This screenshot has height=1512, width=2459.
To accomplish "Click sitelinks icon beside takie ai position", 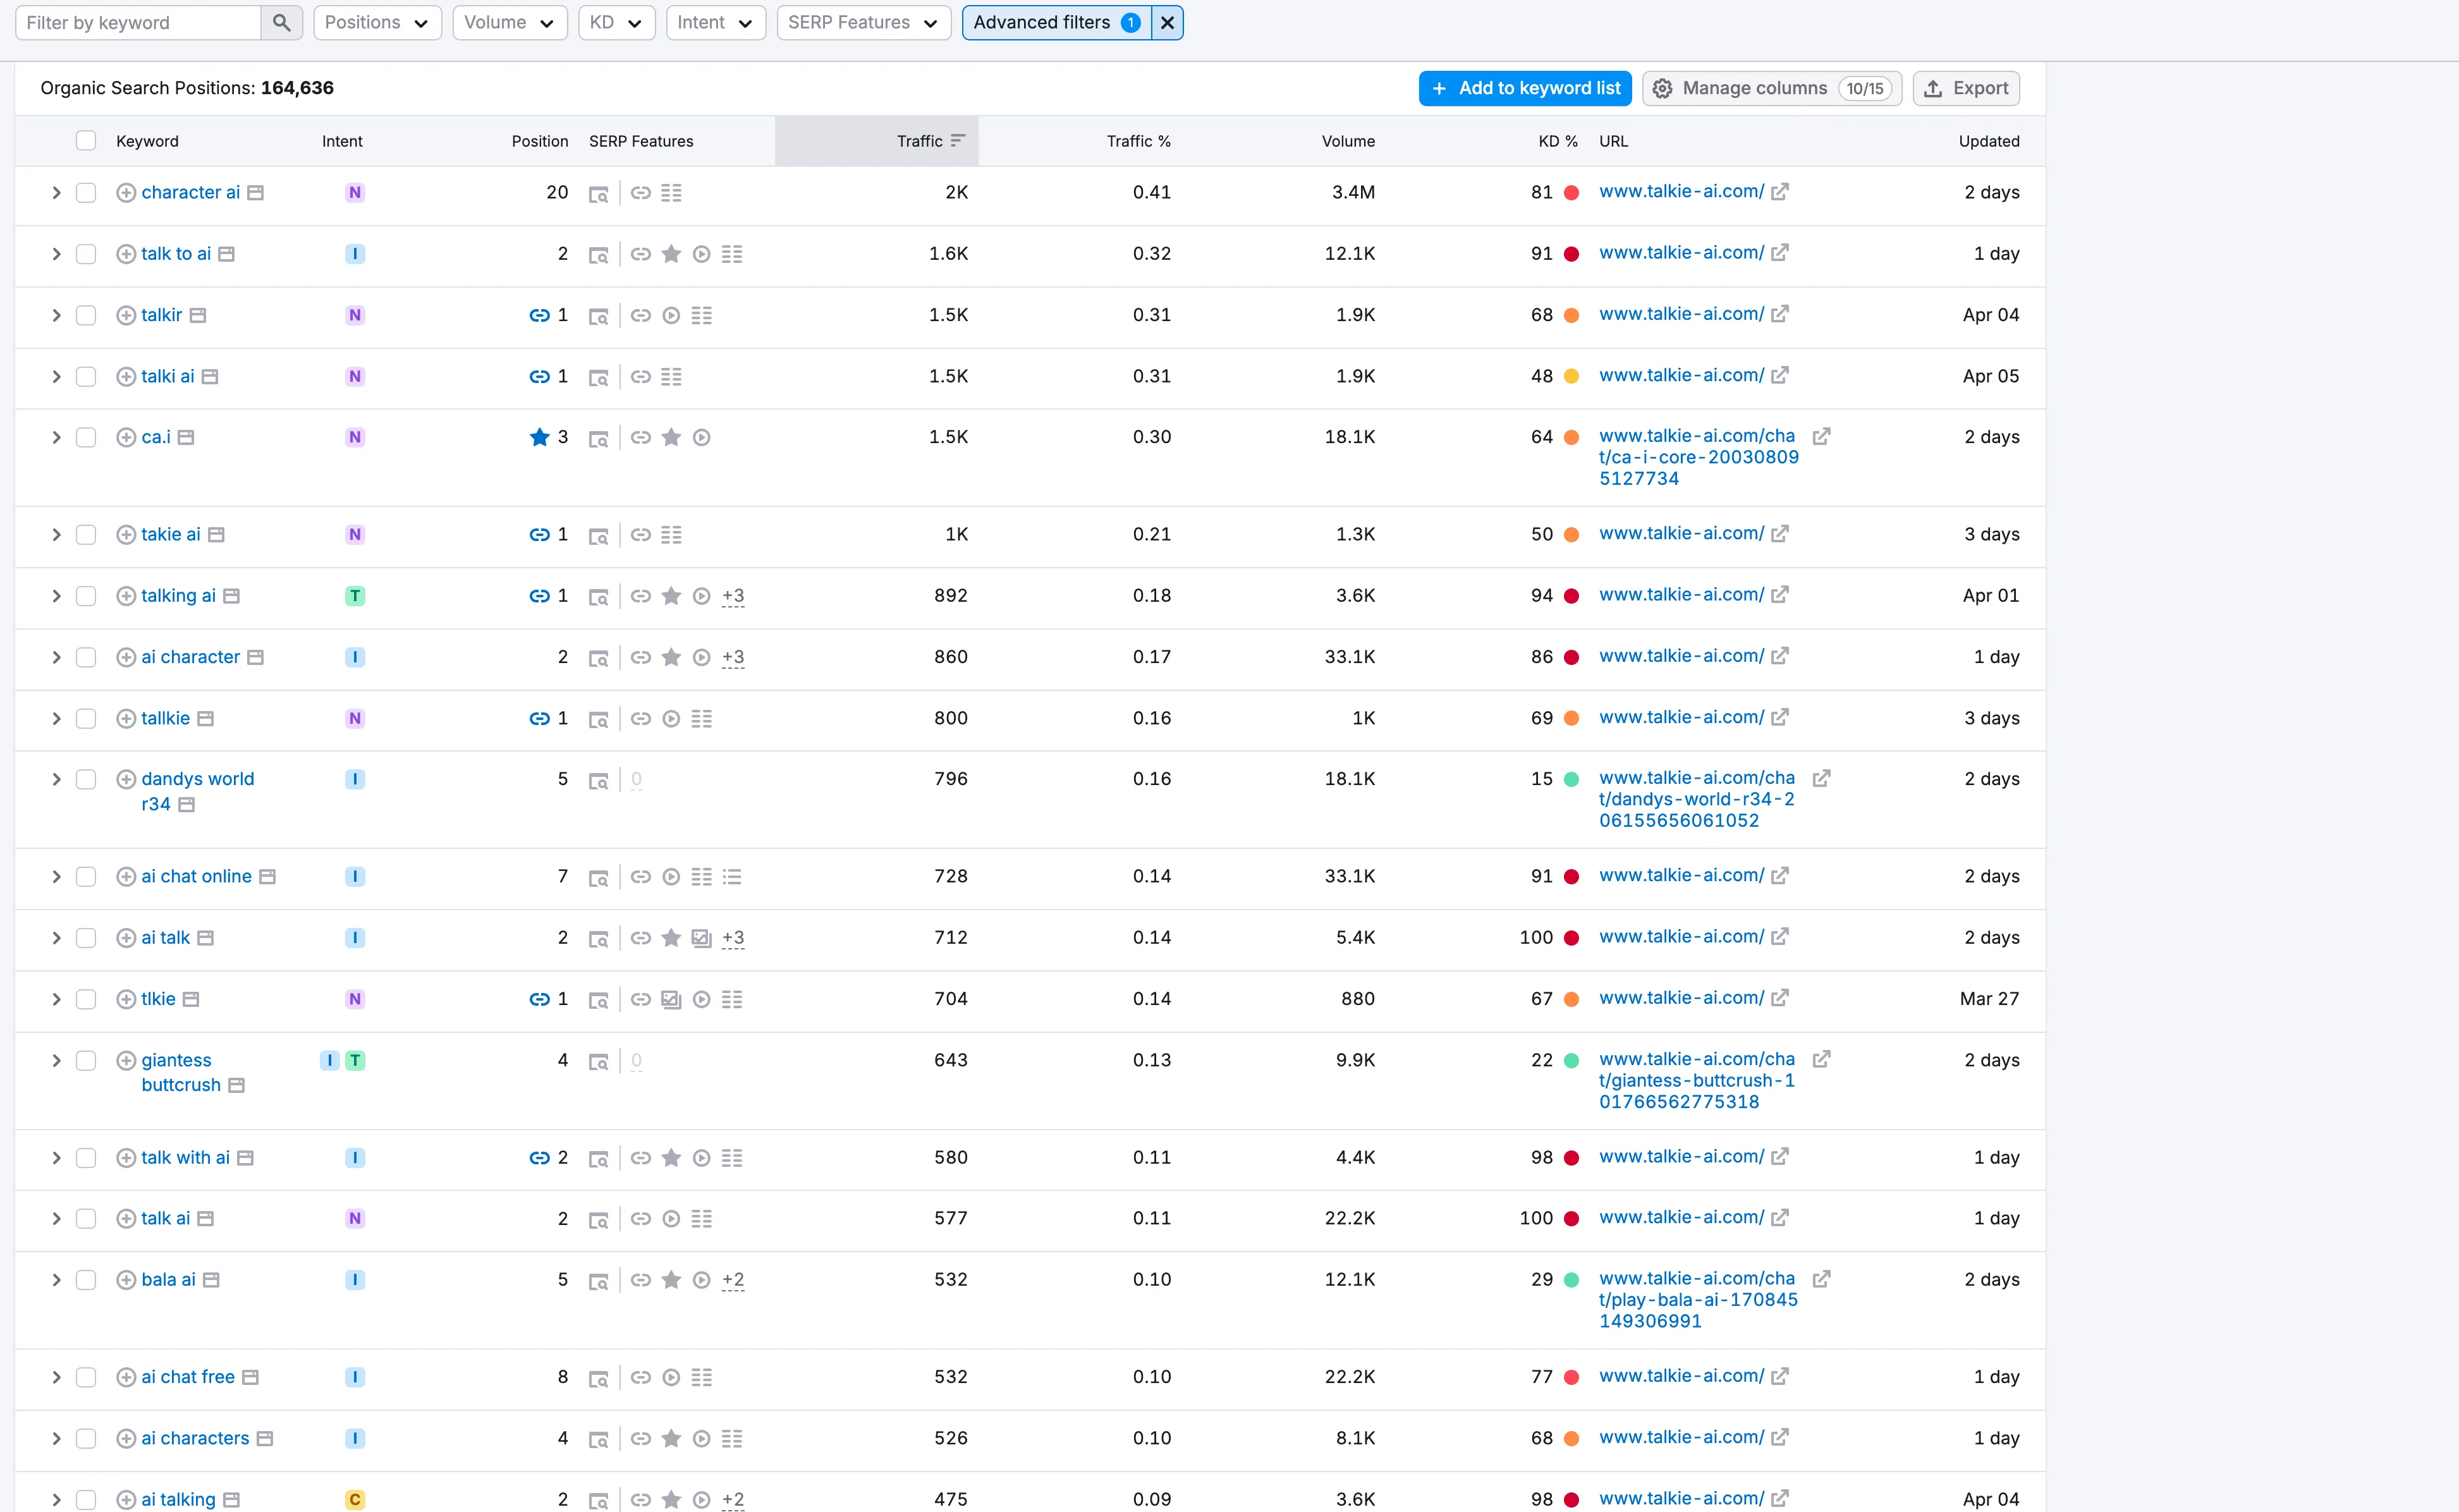I will [x=539, y=535].
